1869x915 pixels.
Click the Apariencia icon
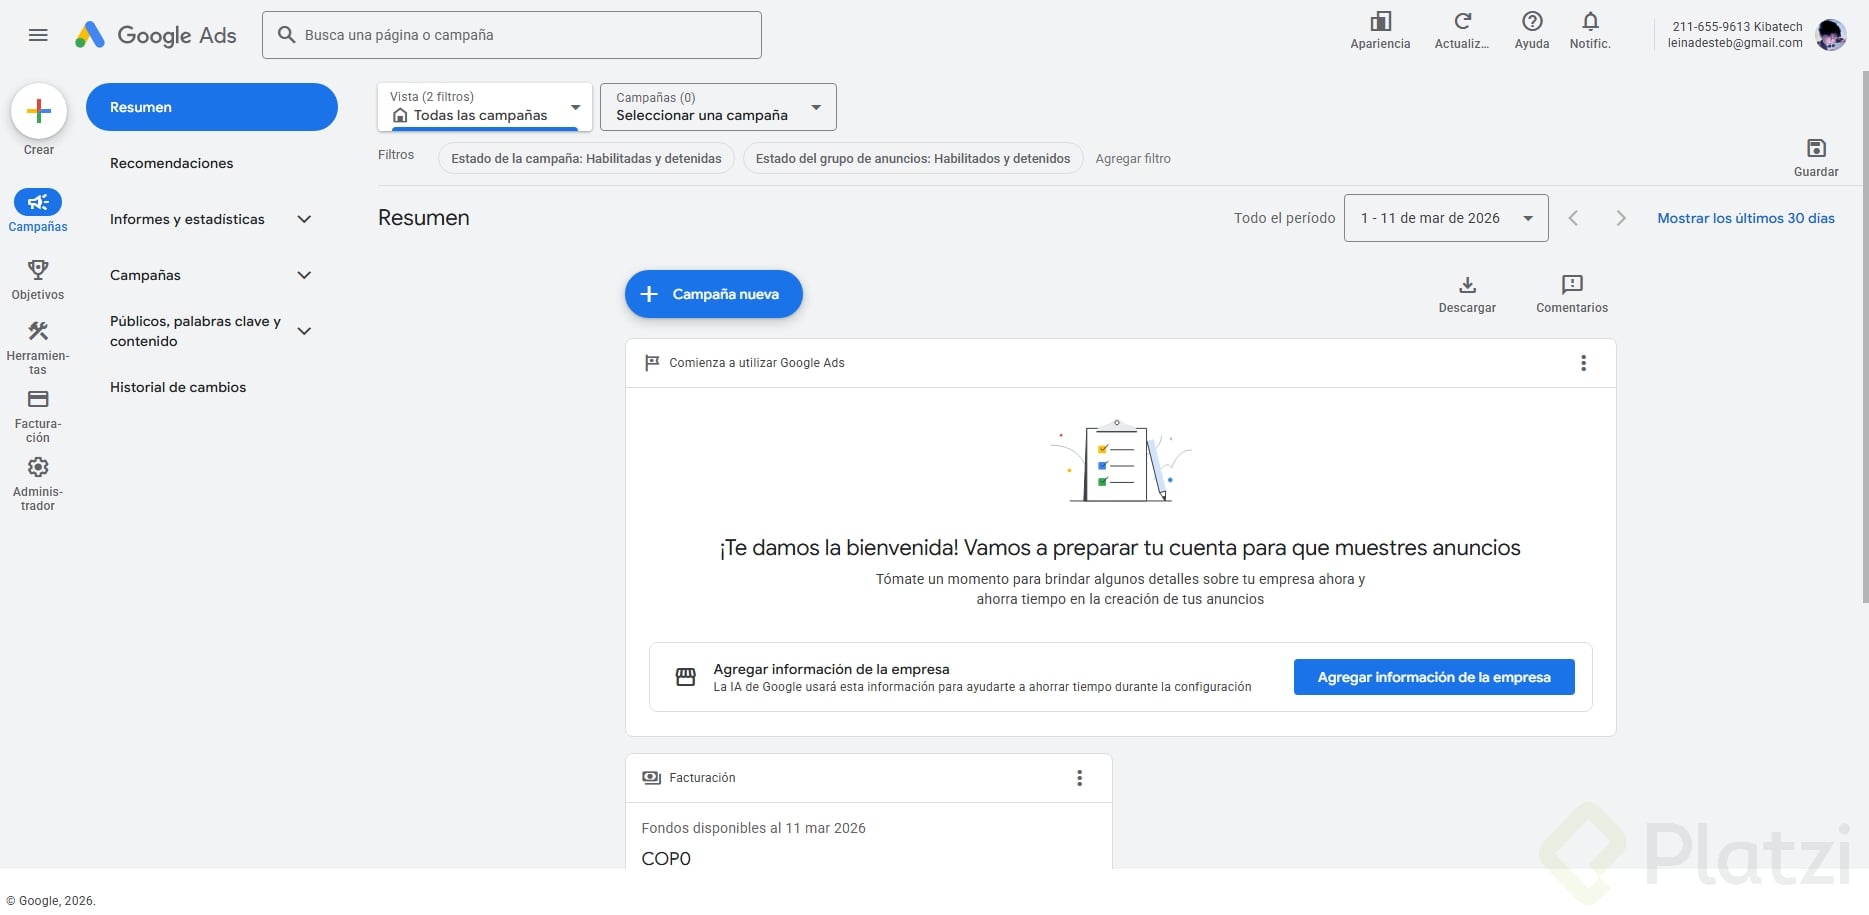1381,21
